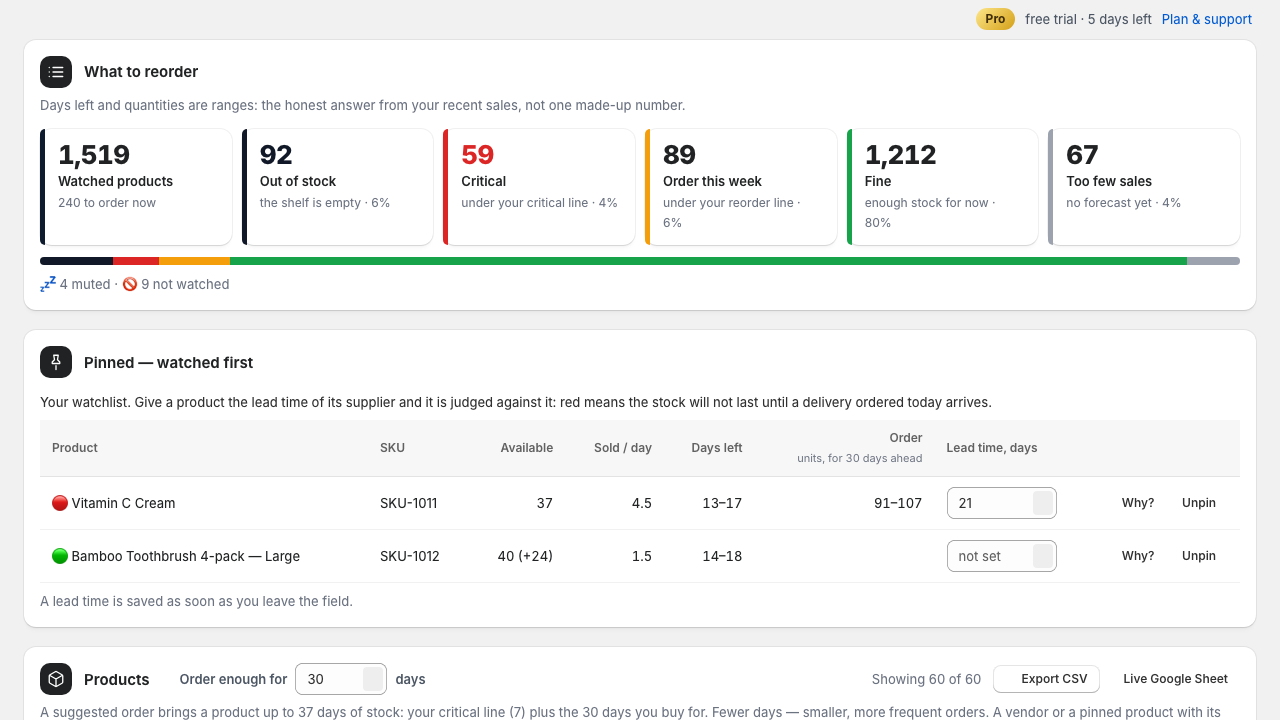
Task: Click the 9 not watched text
Action: pyautogui.click(x=185, y=284)
